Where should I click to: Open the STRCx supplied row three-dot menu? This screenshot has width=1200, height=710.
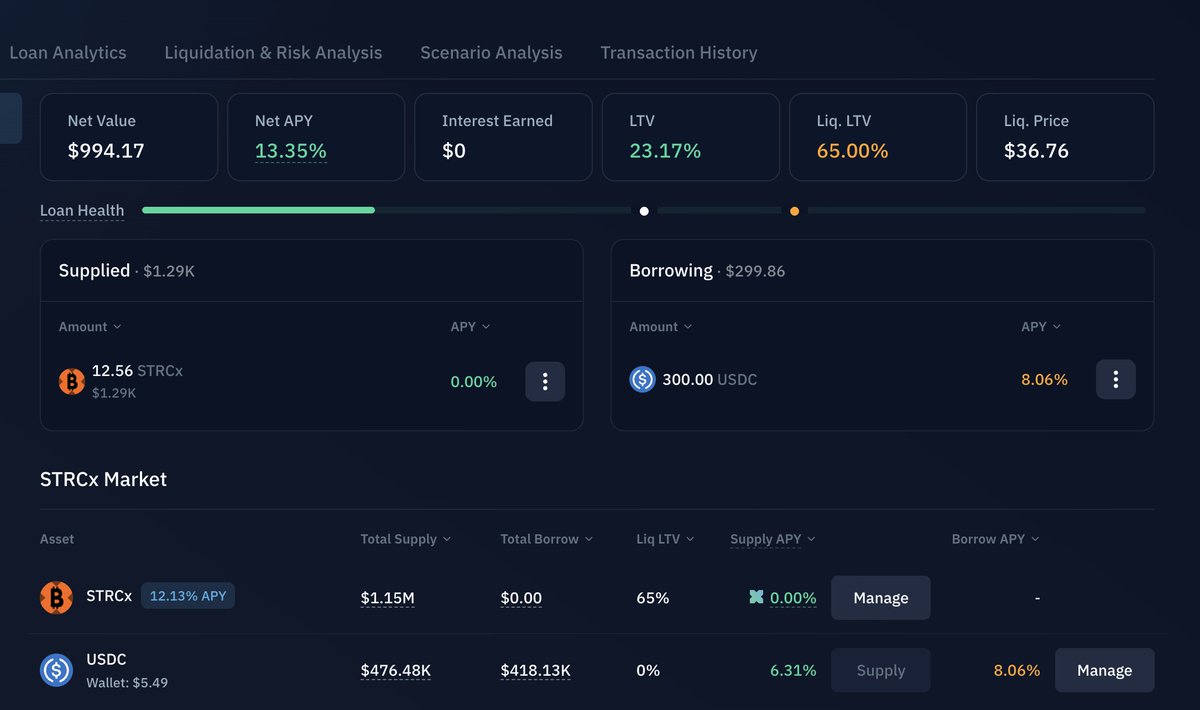(545, 381)
